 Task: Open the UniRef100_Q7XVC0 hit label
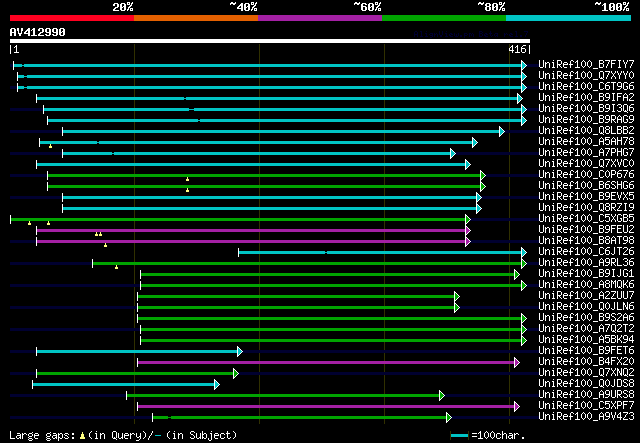click(x=586, y=164)
